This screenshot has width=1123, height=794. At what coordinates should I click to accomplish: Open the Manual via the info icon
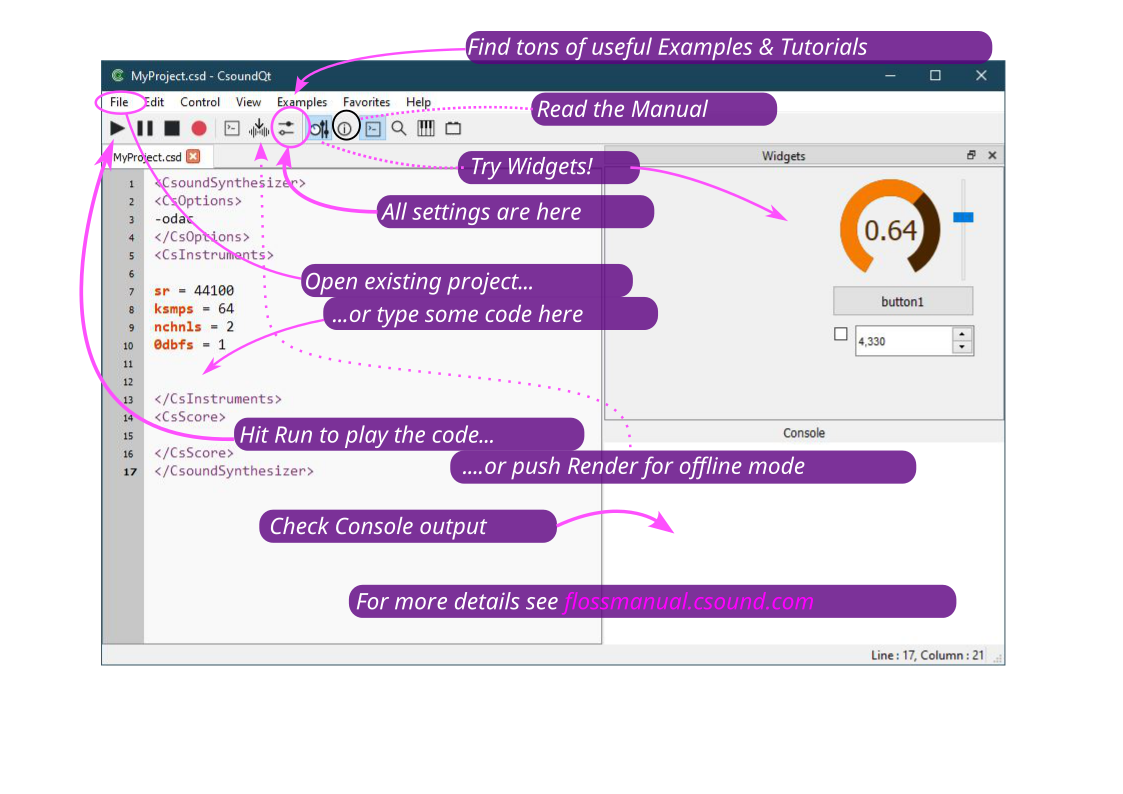click(345, 129)
